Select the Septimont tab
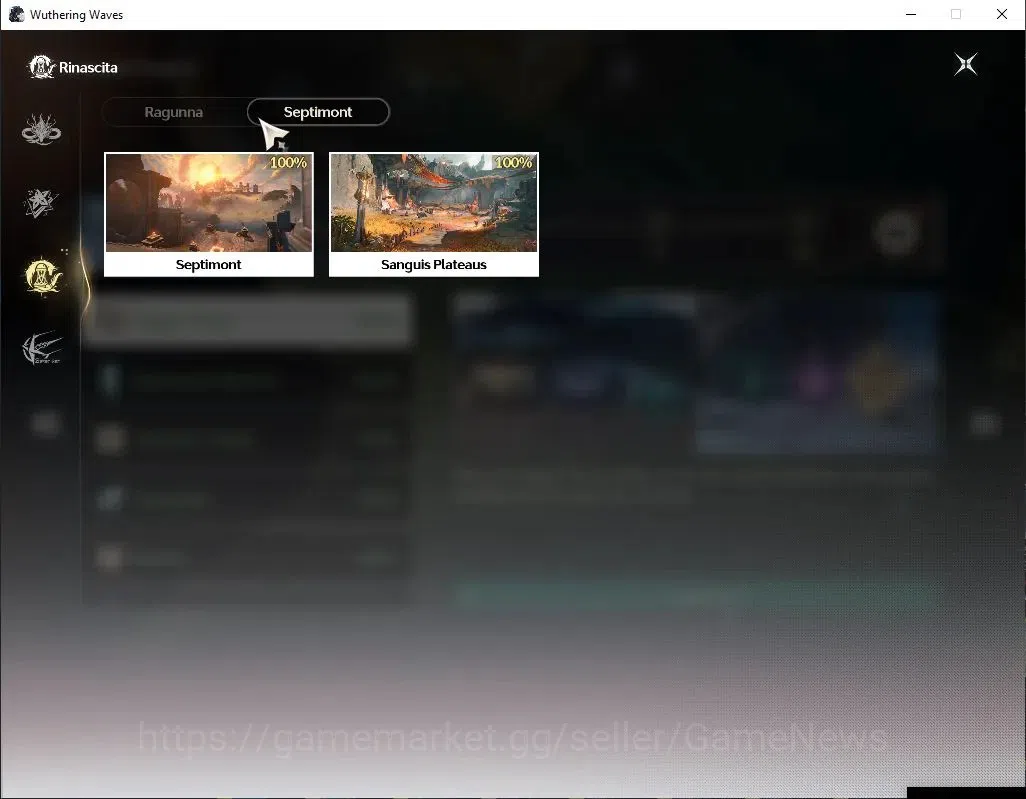Viewport: 1026px width, 799px height. click(x=318, y=112)
